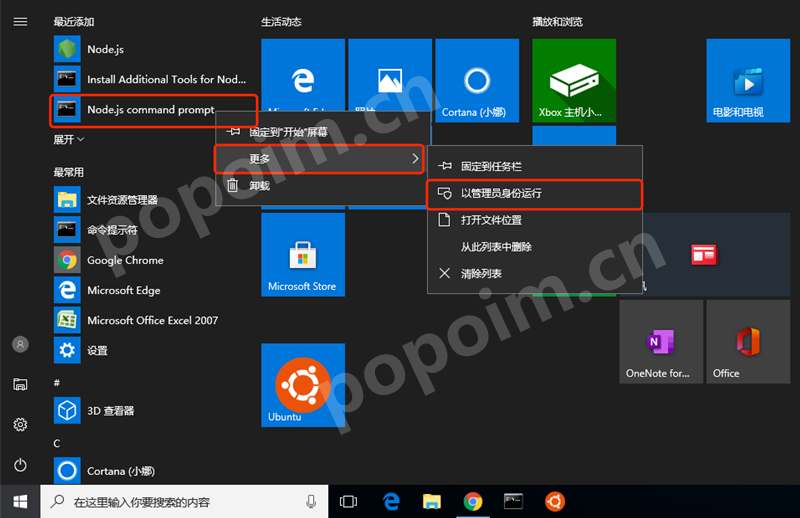Select 从此列表中删除
The image size is (800, 518).
(535, 247)
